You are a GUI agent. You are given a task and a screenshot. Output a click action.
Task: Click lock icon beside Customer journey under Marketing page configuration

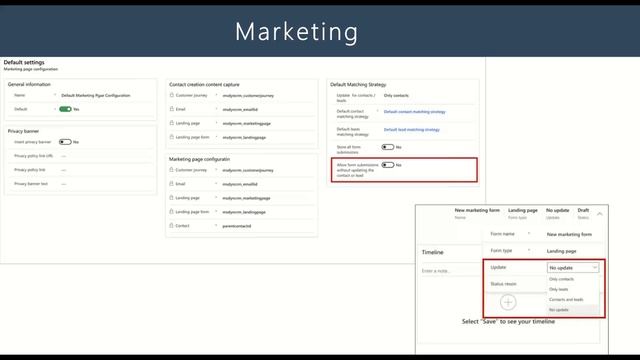(171, 170)
